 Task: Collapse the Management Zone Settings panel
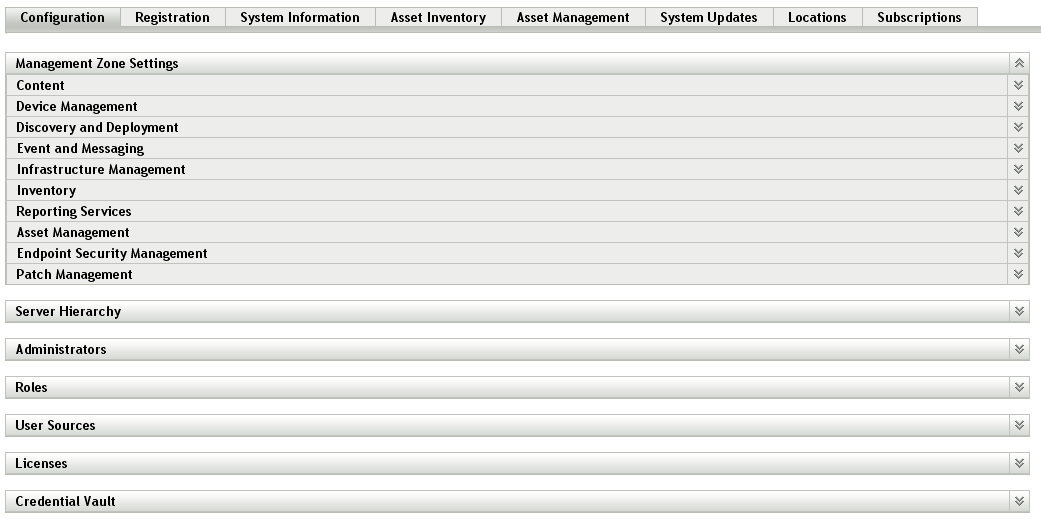[1019, 63]
